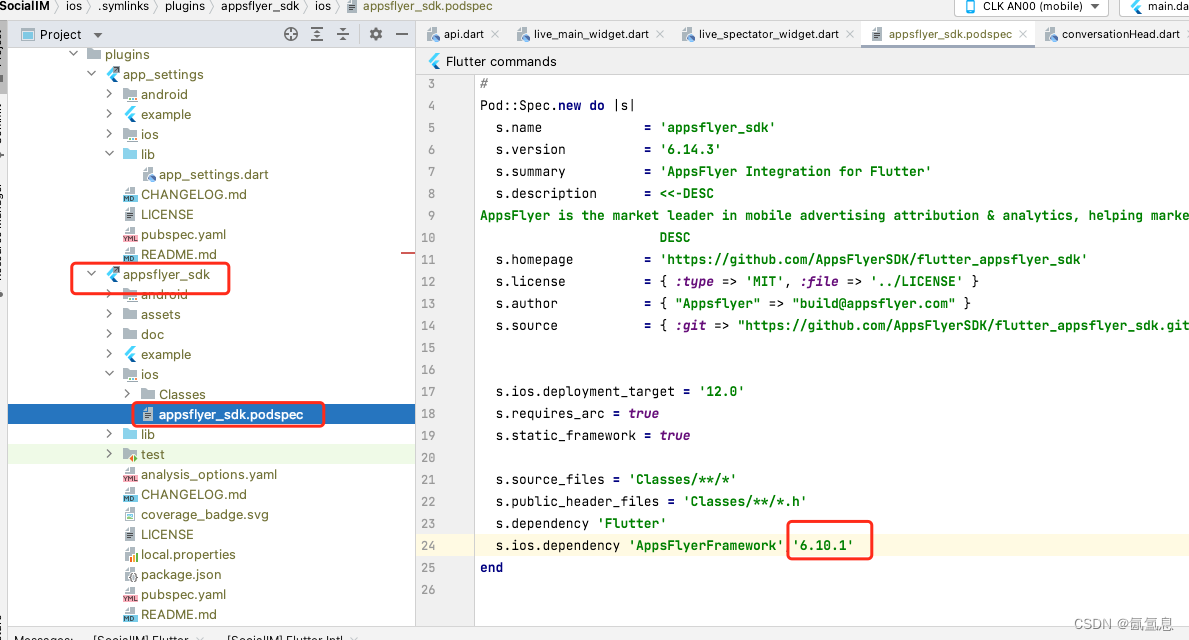
Task: Click the .symlinks breadcrumb
Action: (123, 6)
